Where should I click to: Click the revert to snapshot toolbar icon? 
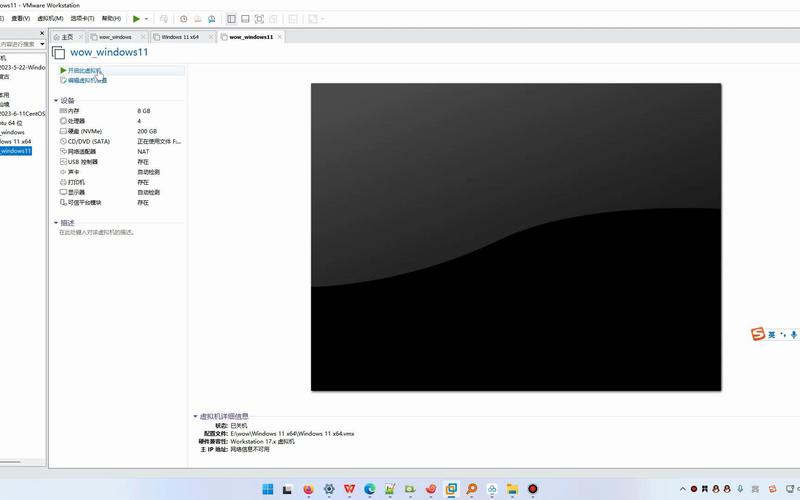point(197,19)
